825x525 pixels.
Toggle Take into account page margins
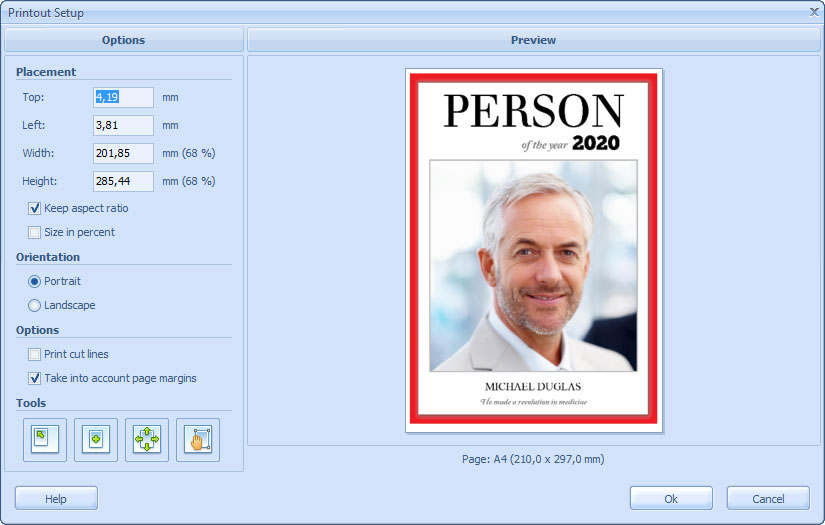pyautogui.click(x=35, y=378)
